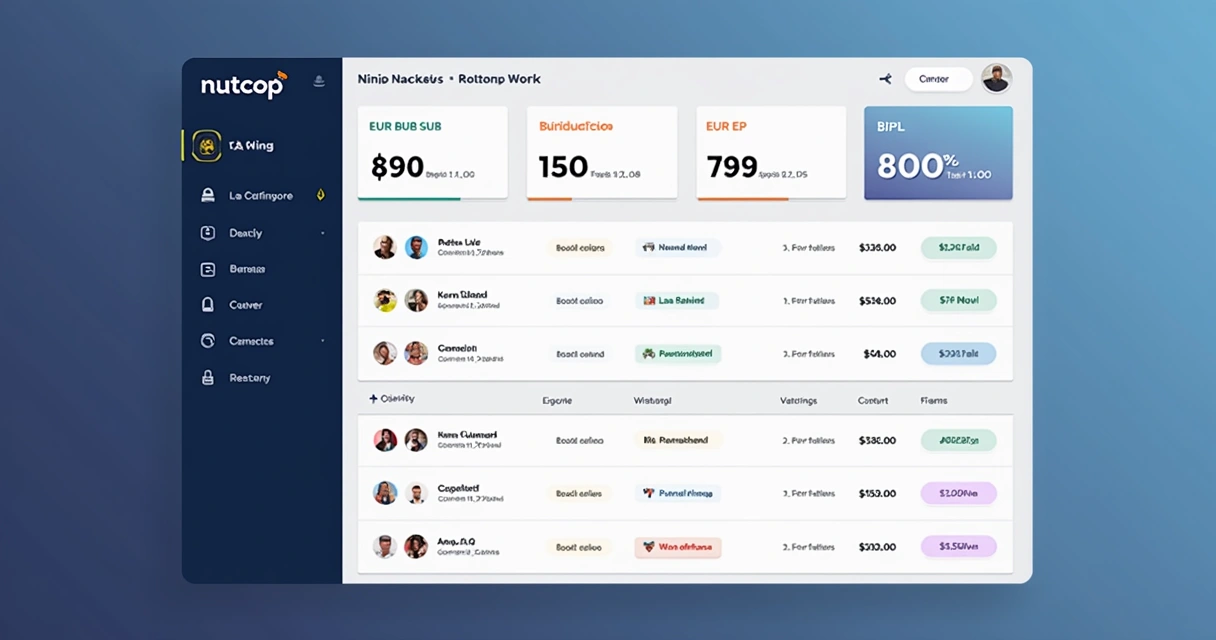The height and width of the screenshot is (640, 1216).
Task: Click the progress bar under the $90 card
Action: point(432,198)
